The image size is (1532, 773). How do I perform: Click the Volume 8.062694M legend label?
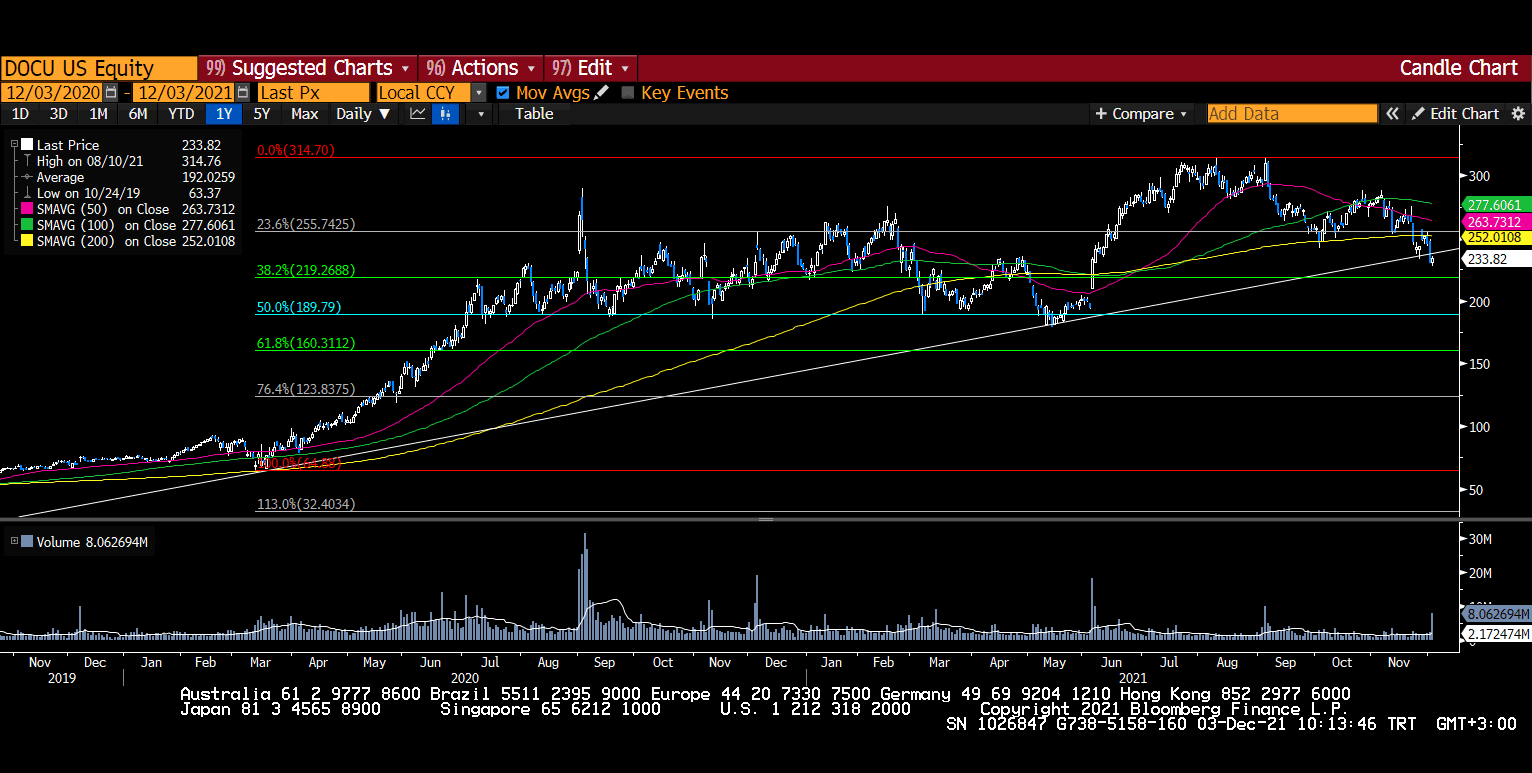(92, 542)
